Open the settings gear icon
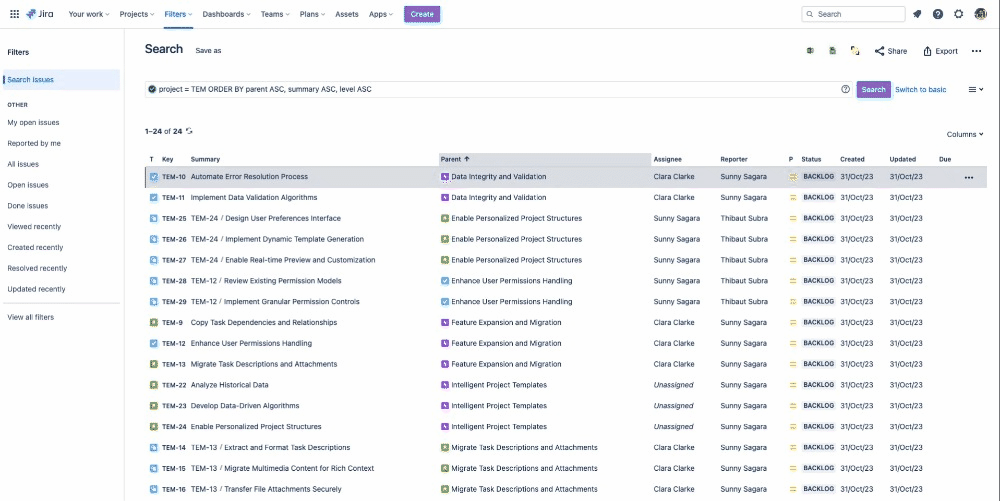 click(x=959, y=14)
